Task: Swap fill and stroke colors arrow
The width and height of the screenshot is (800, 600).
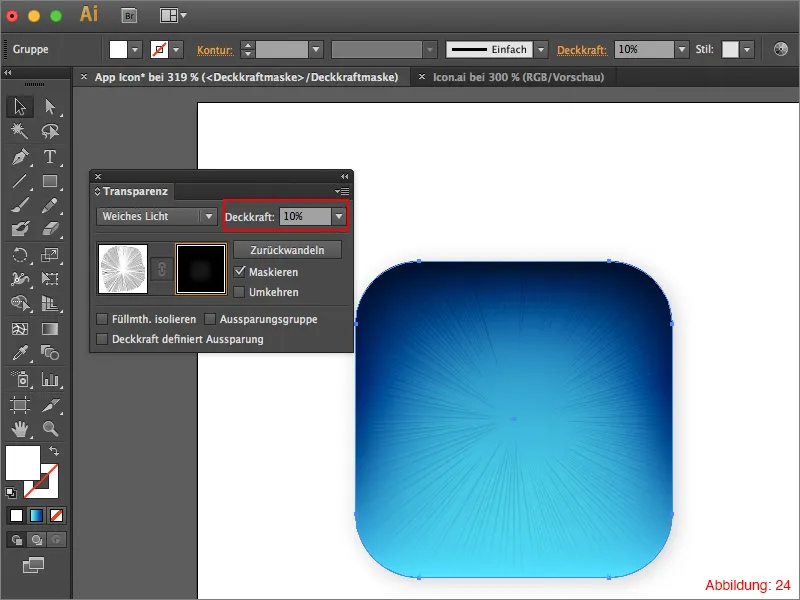Action: pos(54,451)
